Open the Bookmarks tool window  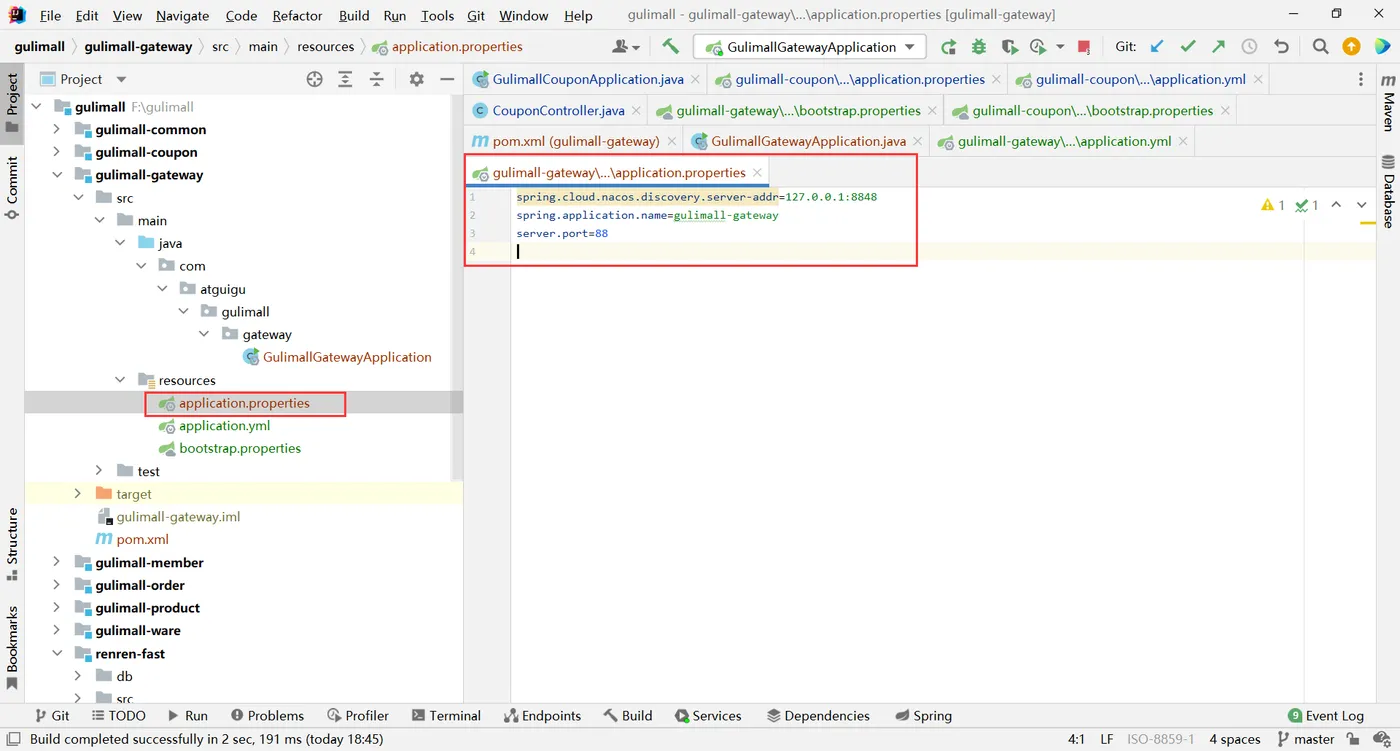click(x=12, y=648)
